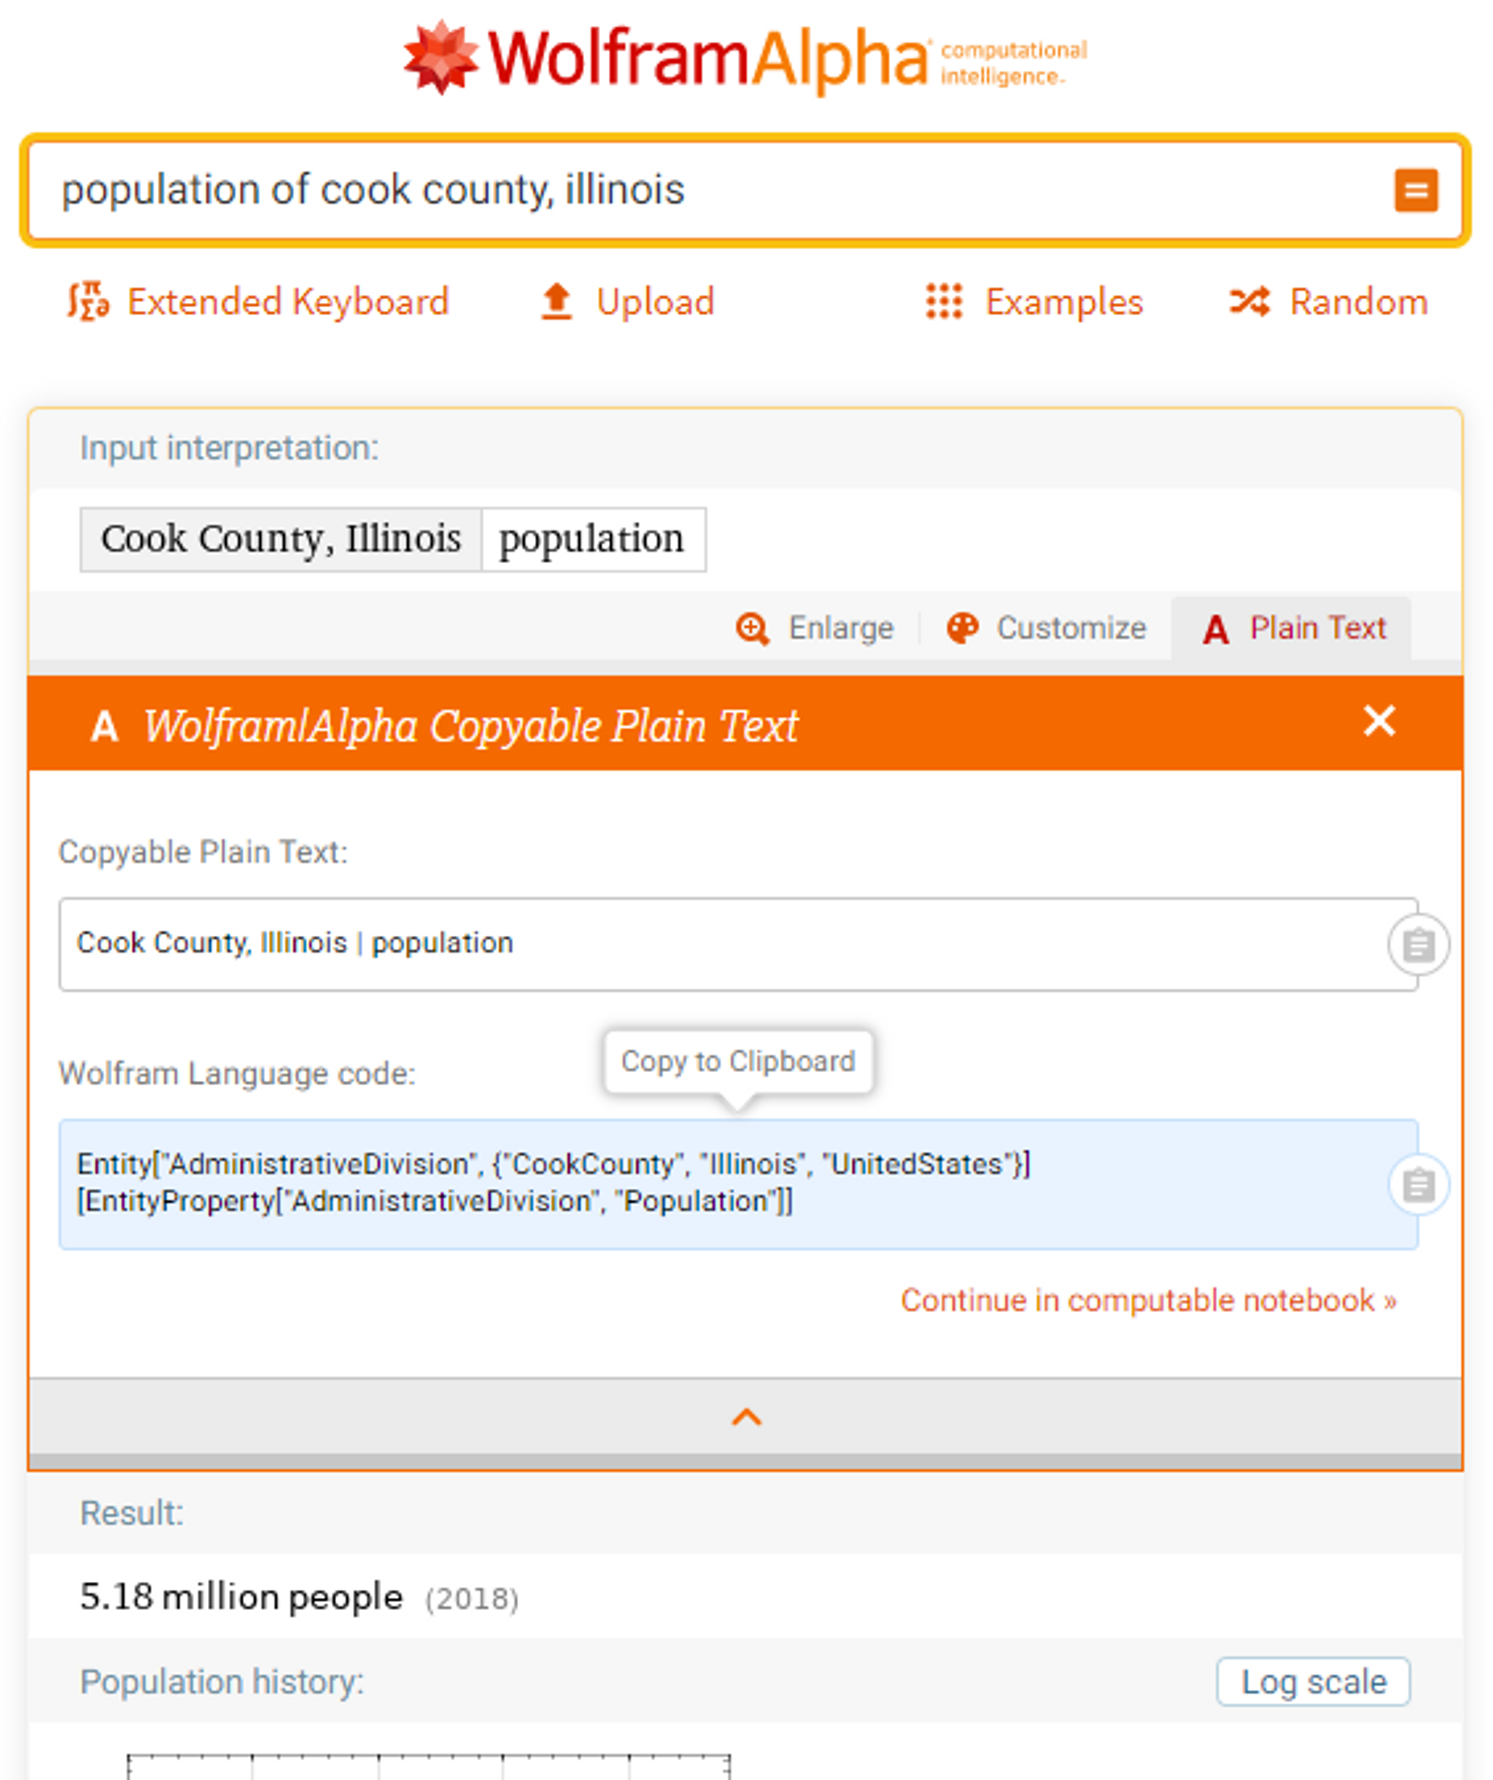Viewport: 1493px width, 1780px height.
Task: Click into the query search field
Action: coord(700,190)
